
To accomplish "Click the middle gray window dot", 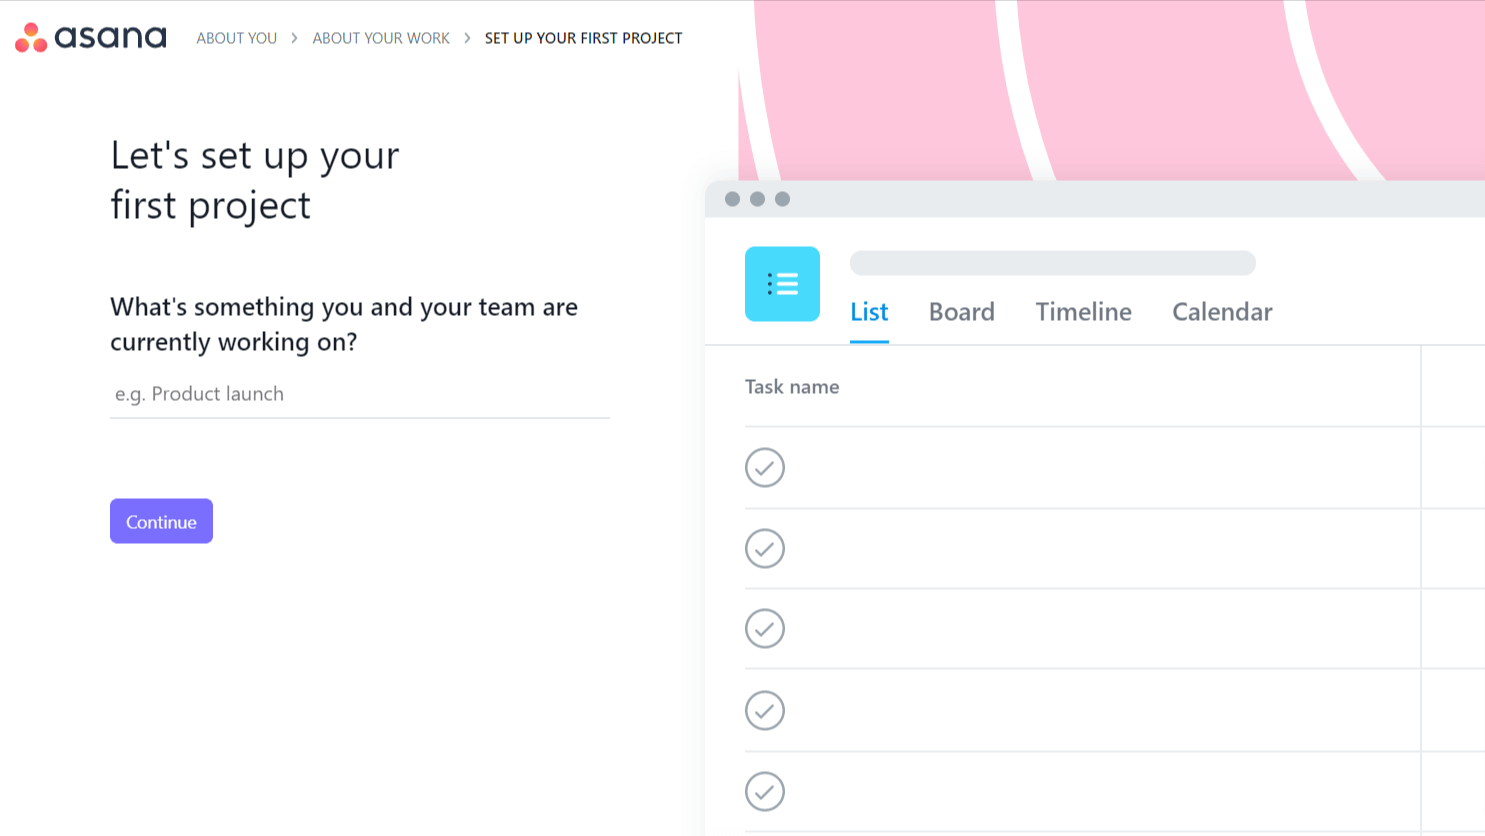I will pyautogui.click(x=757, y=199).
